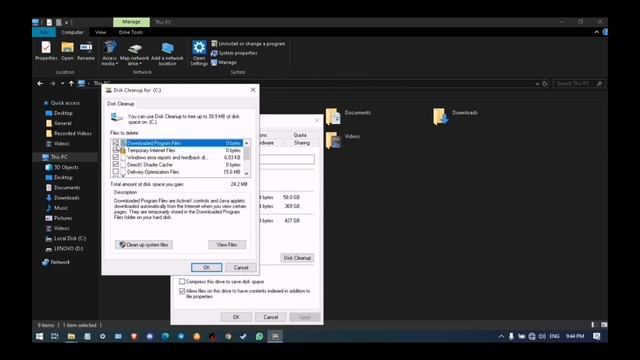Confirm Disk Cleanup with OK
640x360 pixels.
tap(207, 267)
